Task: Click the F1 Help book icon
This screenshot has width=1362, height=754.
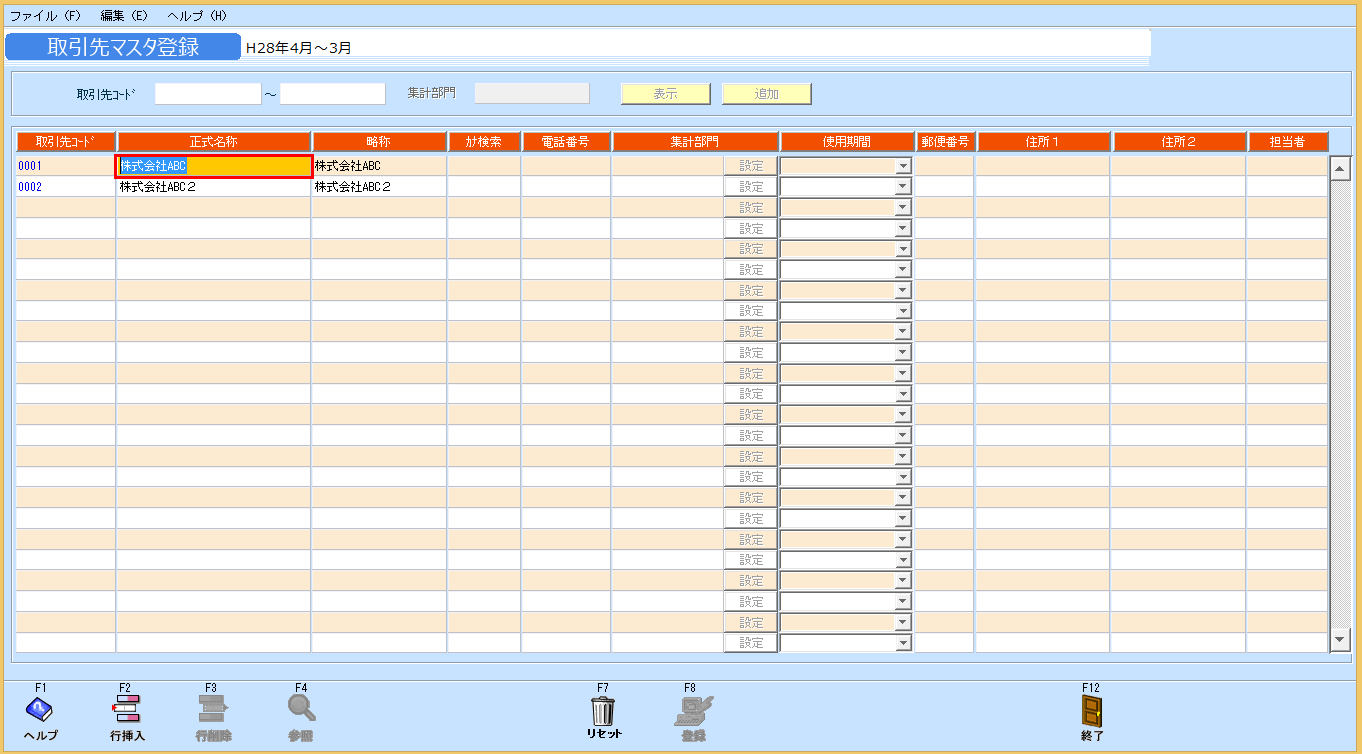Action: click(39, 710)
